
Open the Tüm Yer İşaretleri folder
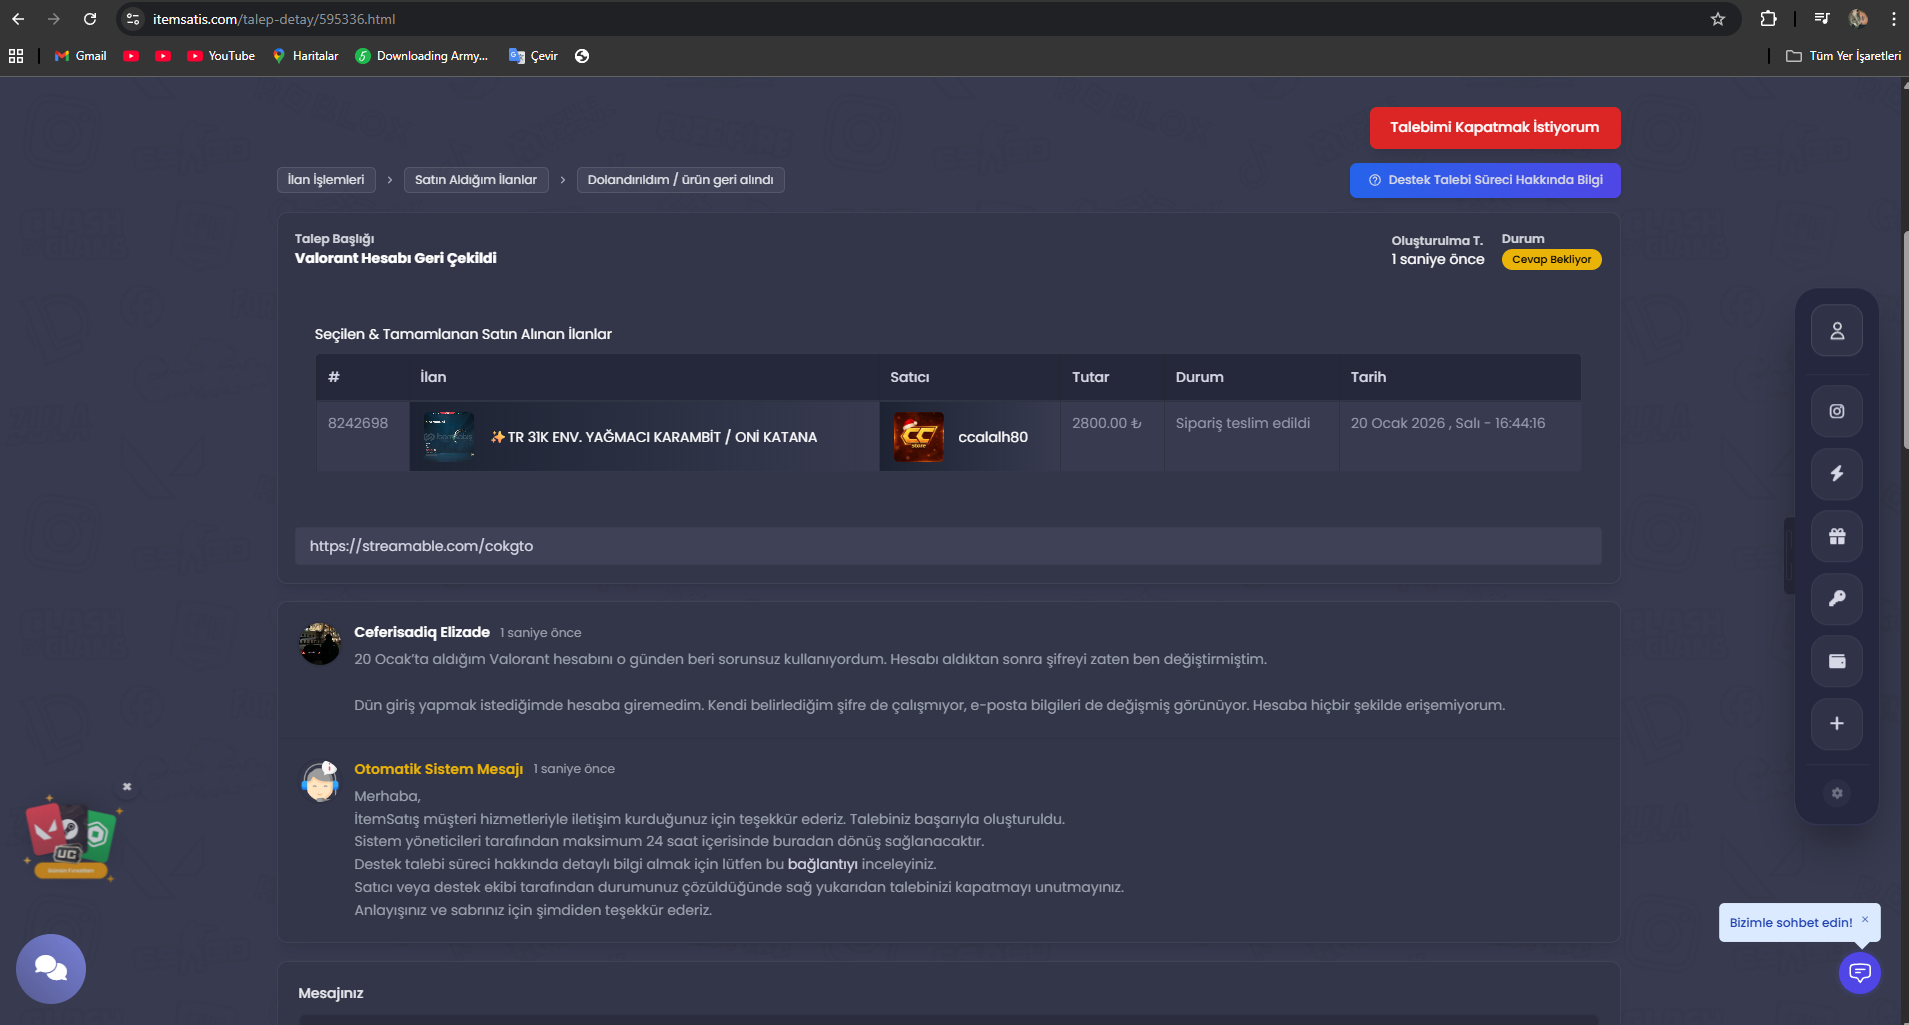1843,56
